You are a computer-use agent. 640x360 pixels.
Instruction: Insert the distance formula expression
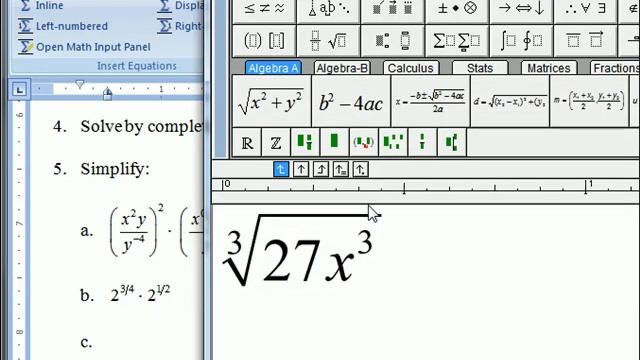tap(510, 101)
